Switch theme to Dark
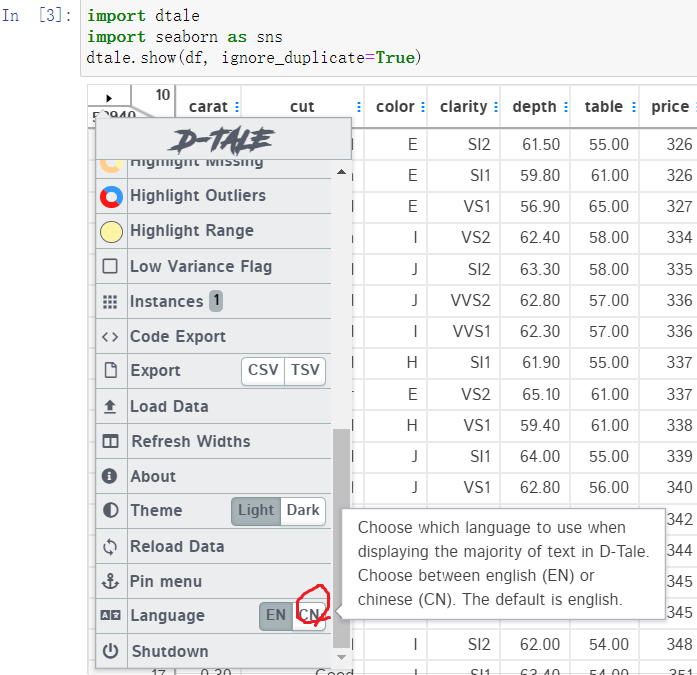This screenshot has width=697, height=675. (x=303, y=511)
